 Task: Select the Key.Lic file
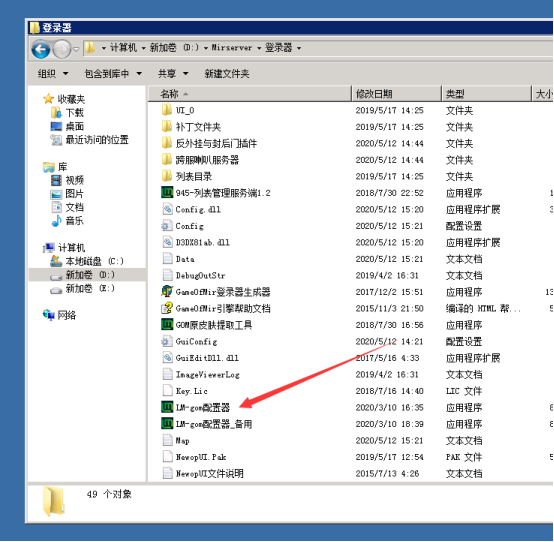pyautogui.click(x=185, y=391)
